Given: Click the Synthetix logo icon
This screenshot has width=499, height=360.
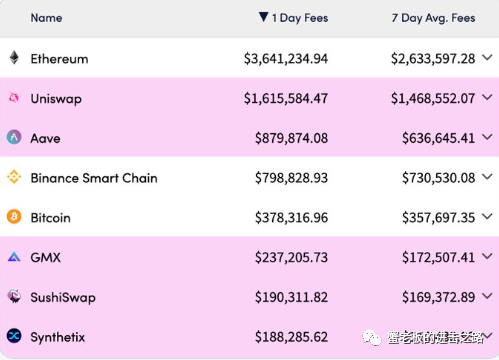Looking at the screenshot, I should tap(14, 336).
